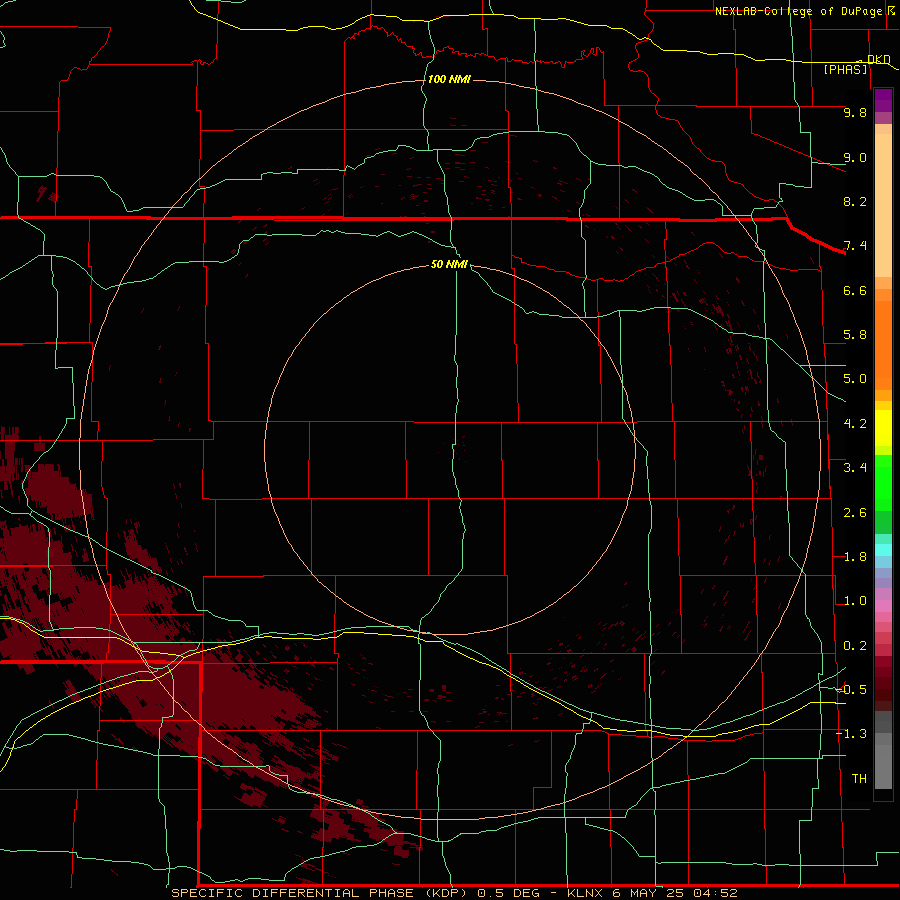
Task: Click the "TH" threshold label on legend
Action: tap(859, 779)
